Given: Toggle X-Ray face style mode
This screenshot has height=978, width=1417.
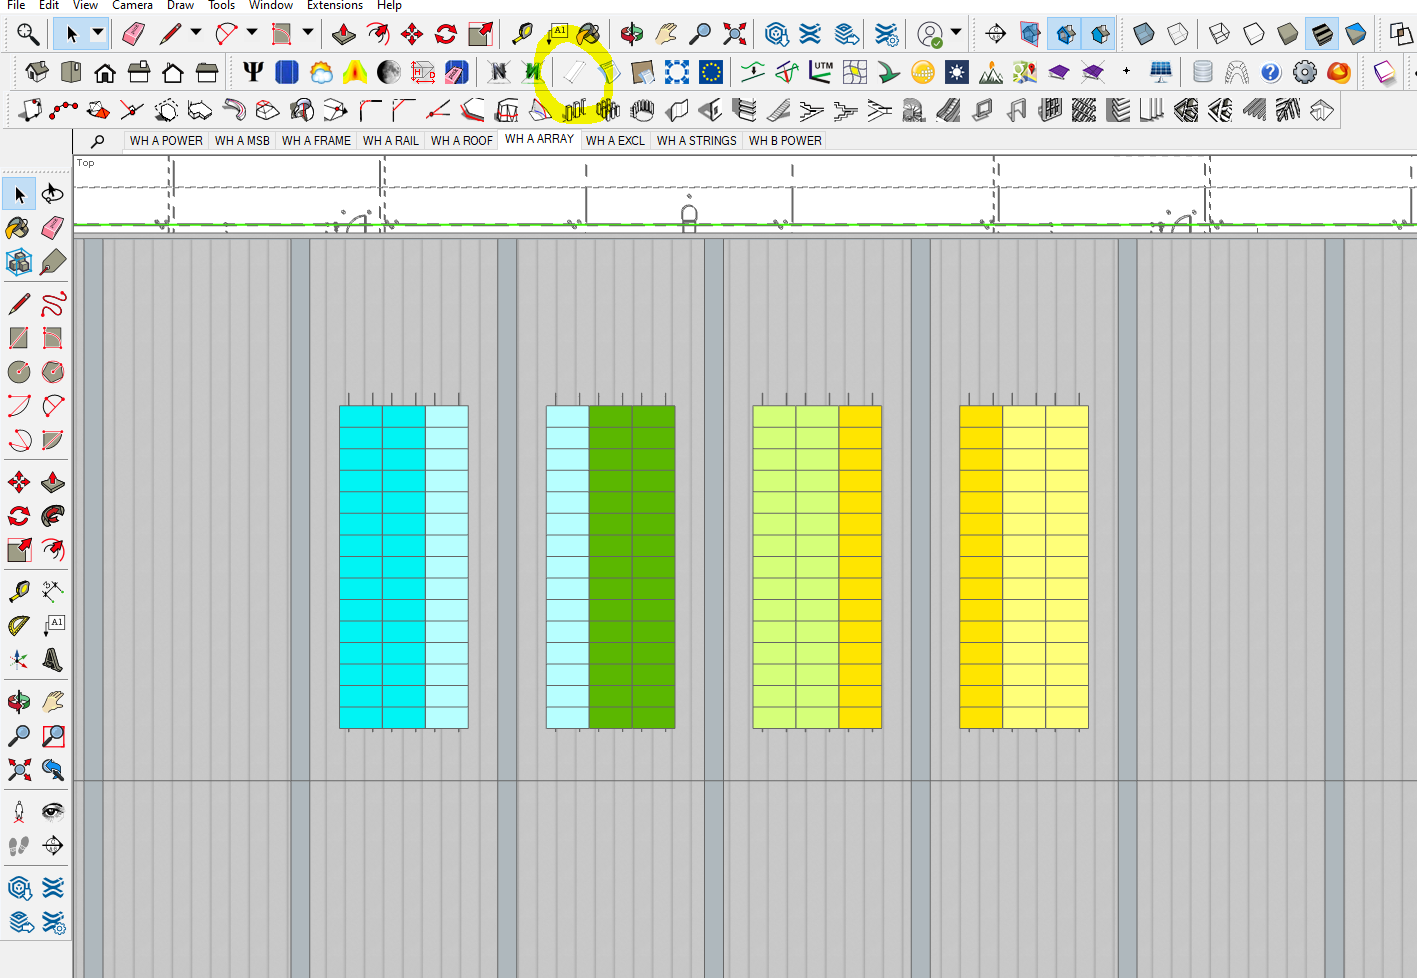Looking at the screenshot, I should coord(1143,33).
